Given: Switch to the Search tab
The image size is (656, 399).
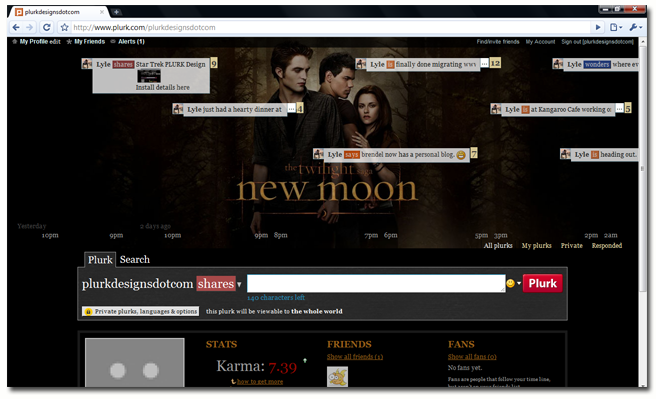Looking at the screenshot, I should tap(135, 260).
